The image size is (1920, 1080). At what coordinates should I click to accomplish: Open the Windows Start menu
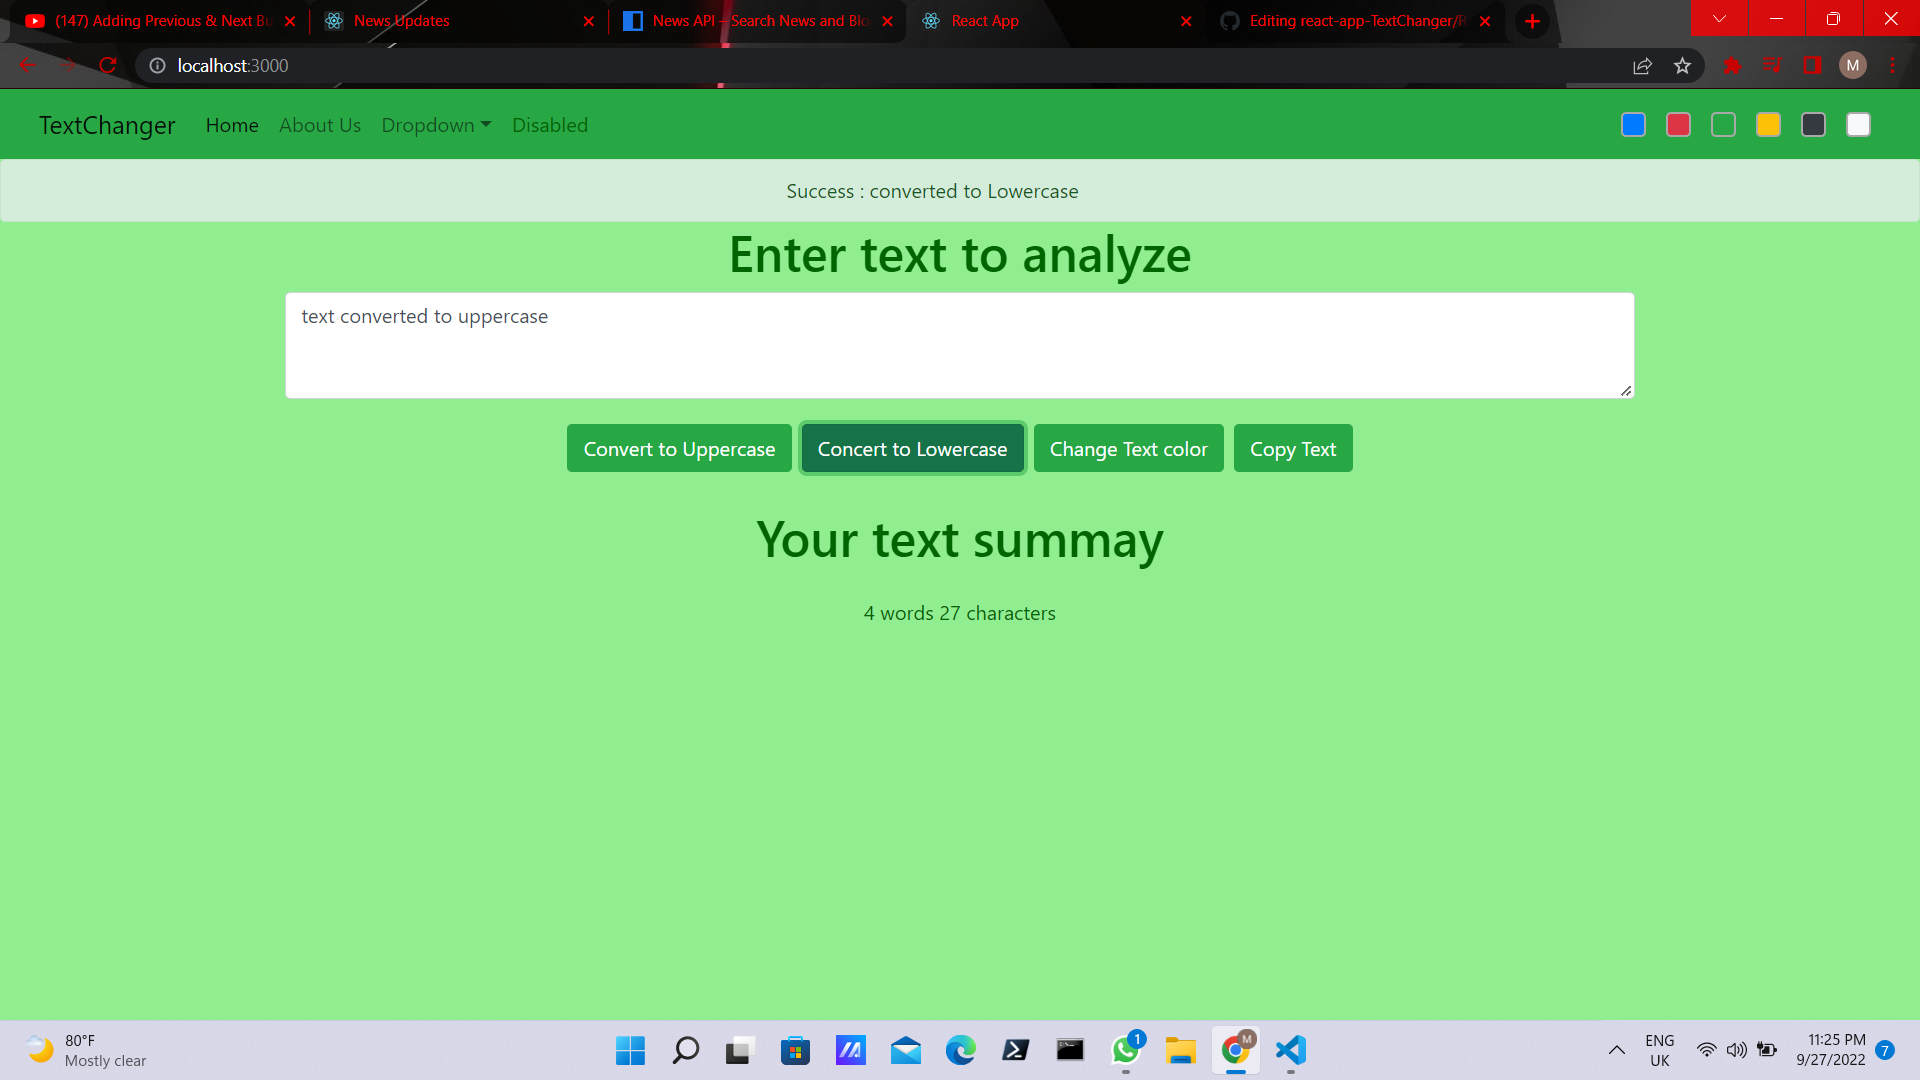tap(630, 1050)
